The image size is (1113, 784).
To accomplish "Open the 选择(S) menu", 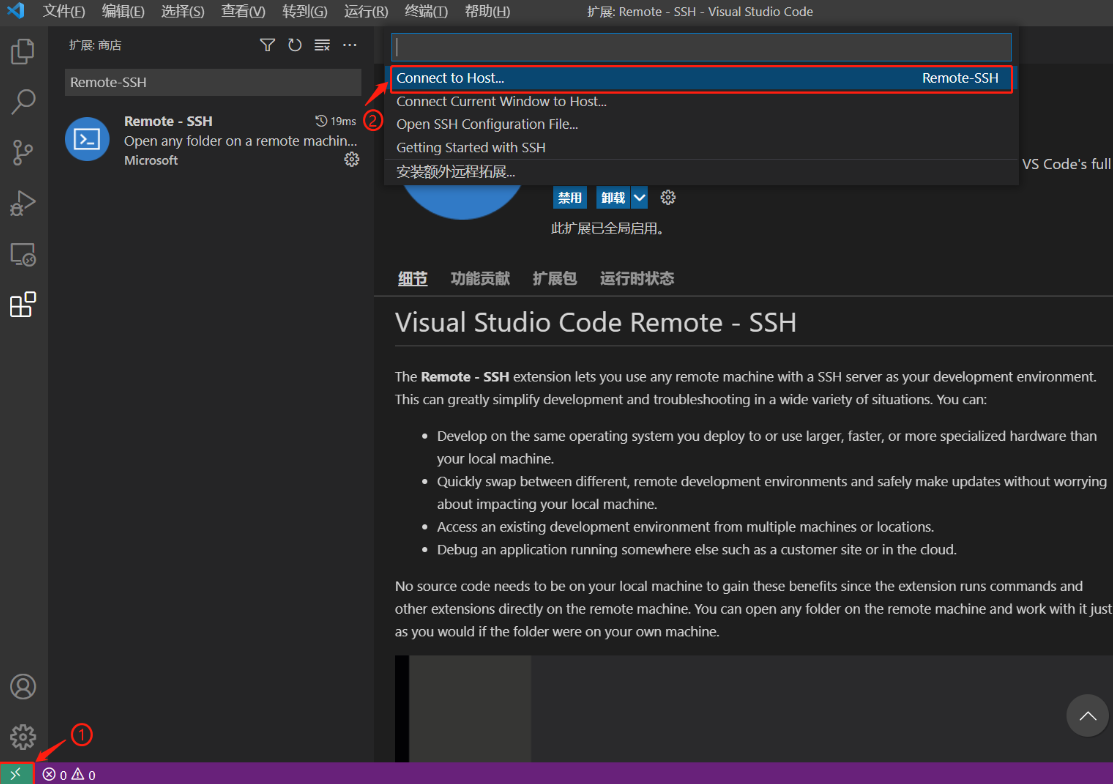I will (x=182, y=11).
